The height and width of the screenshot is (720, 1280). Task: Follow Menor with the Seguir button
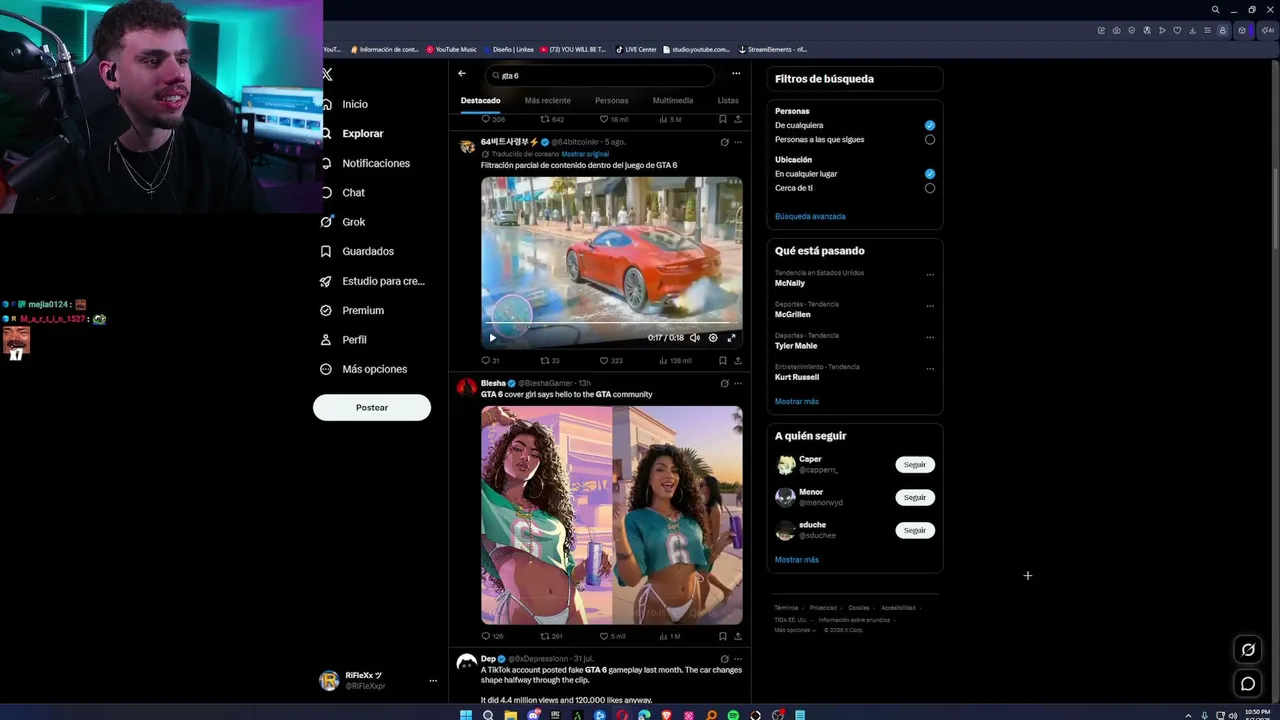[x=915, y=497]
